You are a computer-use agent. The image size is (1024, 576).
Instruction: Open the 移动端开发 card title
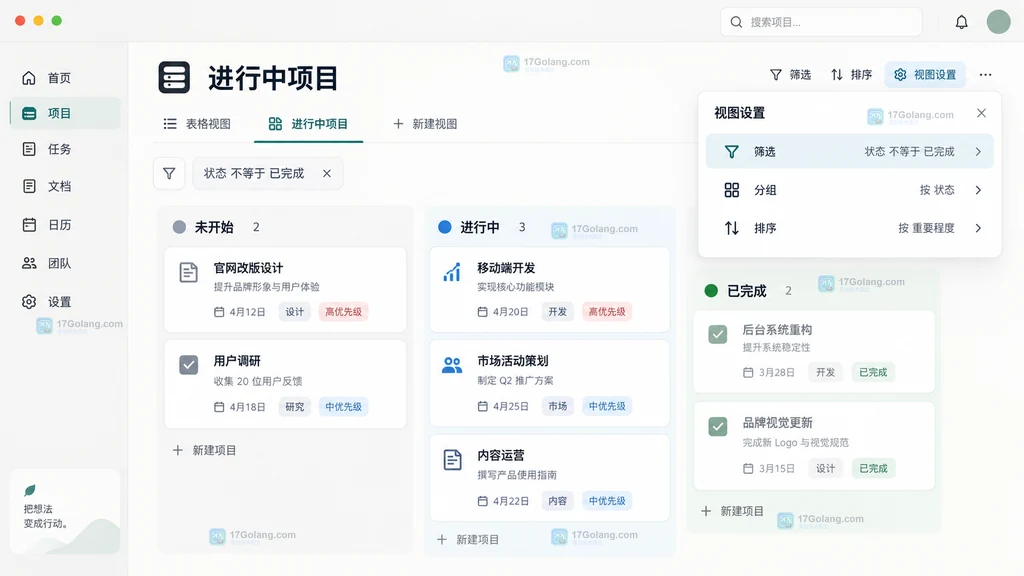point(506,268)
